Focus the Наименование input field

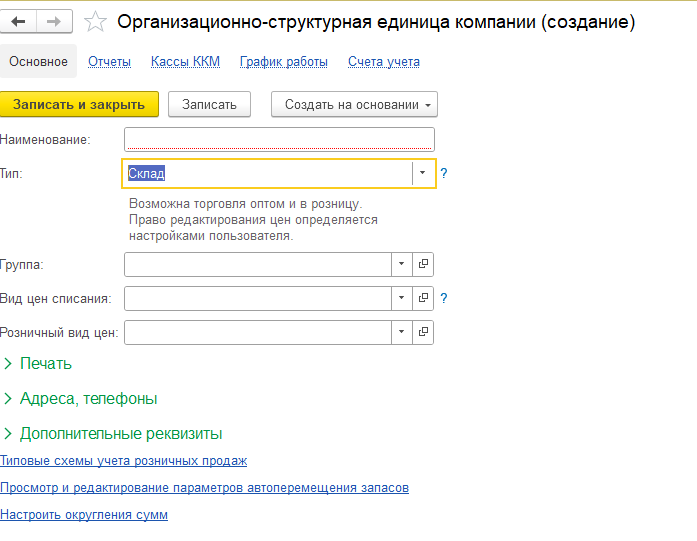coord(279,140)
